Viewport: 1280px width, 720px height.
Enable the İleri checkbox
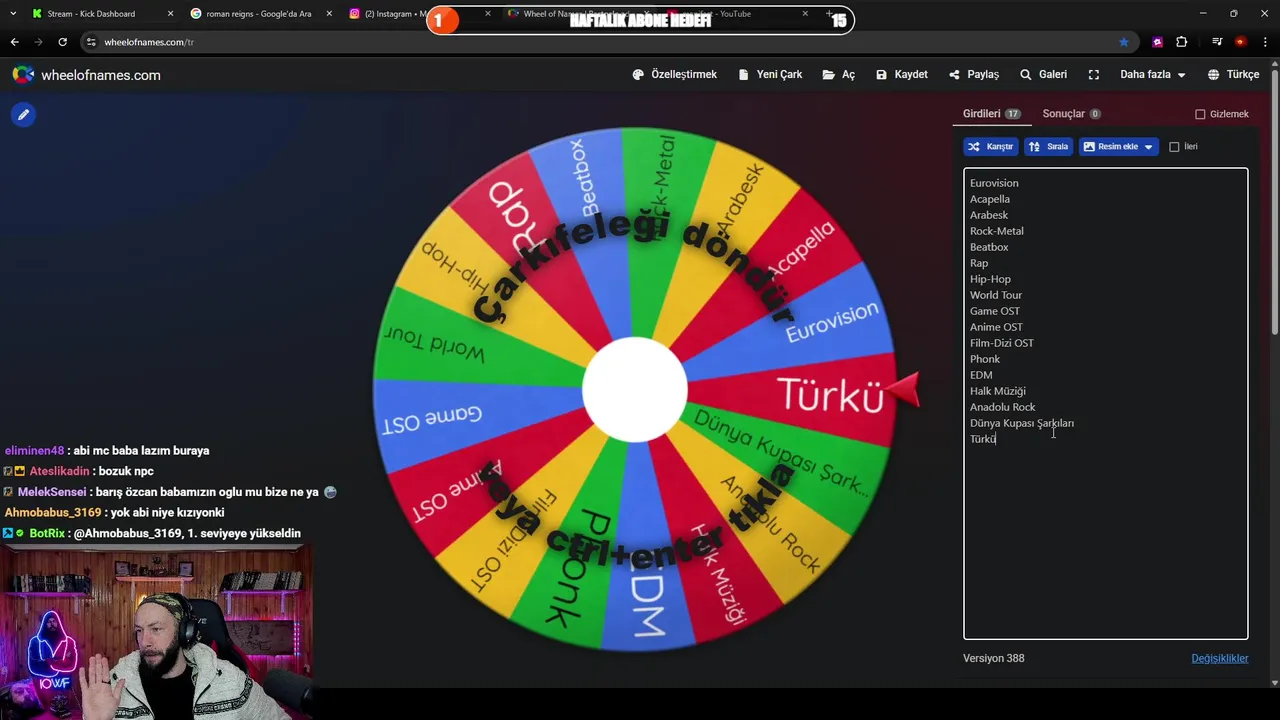point(1174,147)
